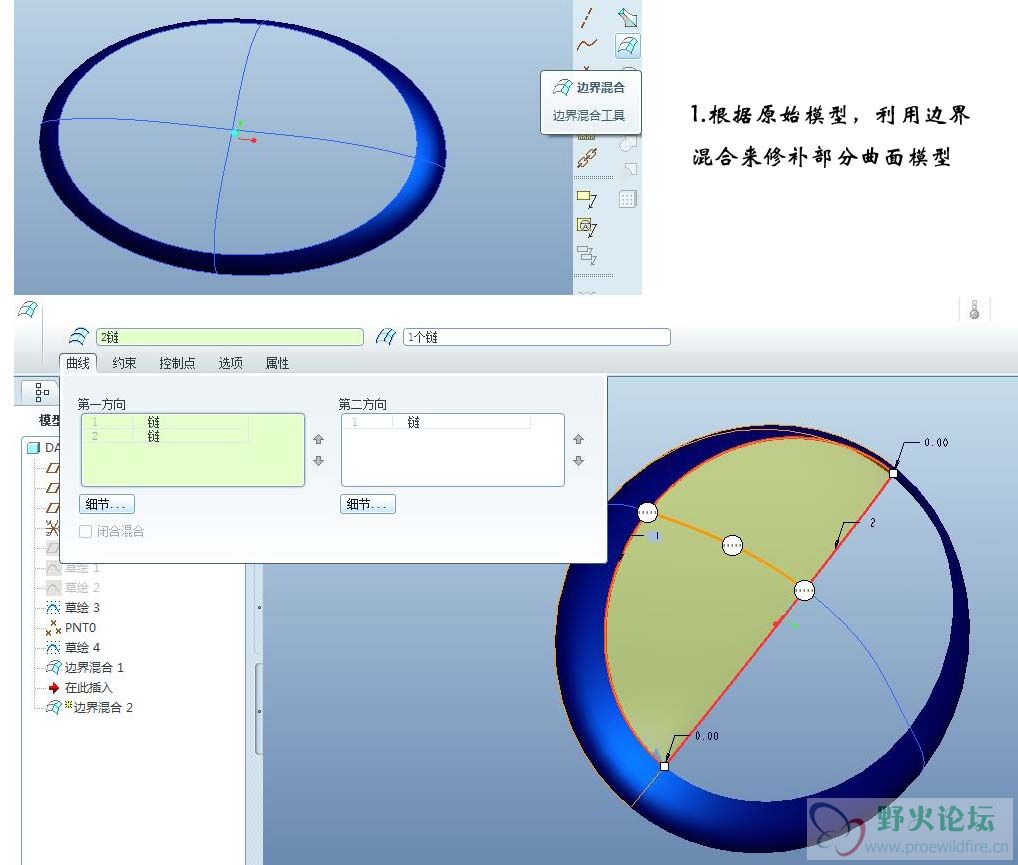Select the Boundary Blend (边界混合) toolbar icon
The width and height of the screenshot is (1018, 865).
627,46
